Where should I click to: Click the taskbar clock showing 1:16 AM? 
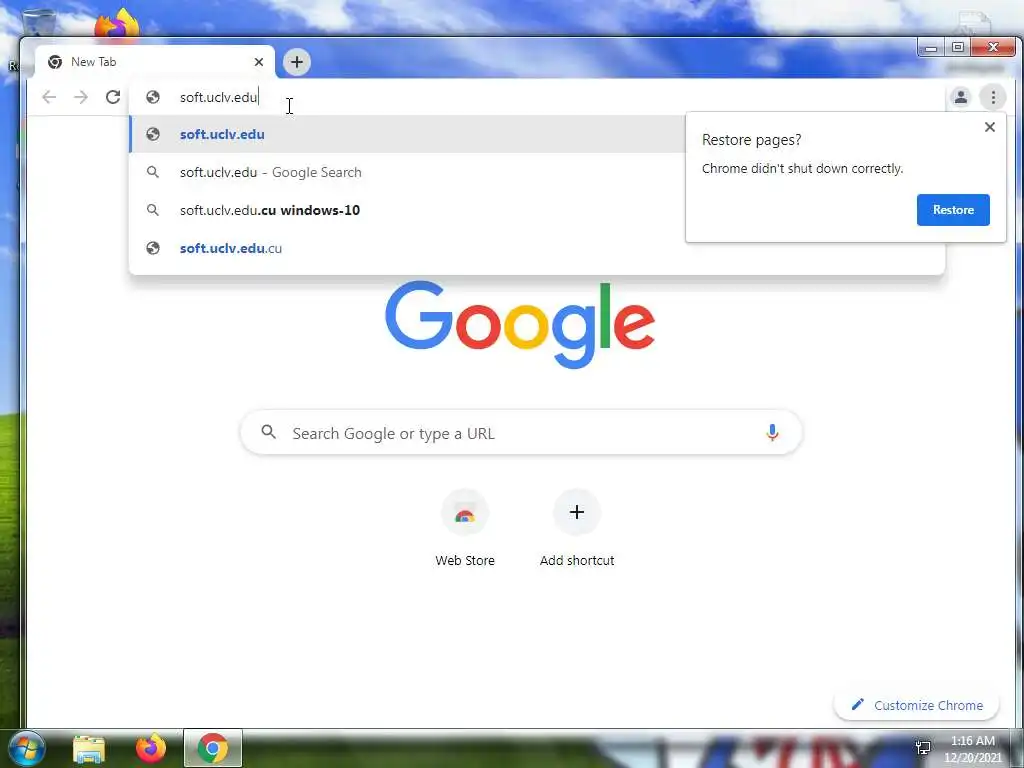972,749
